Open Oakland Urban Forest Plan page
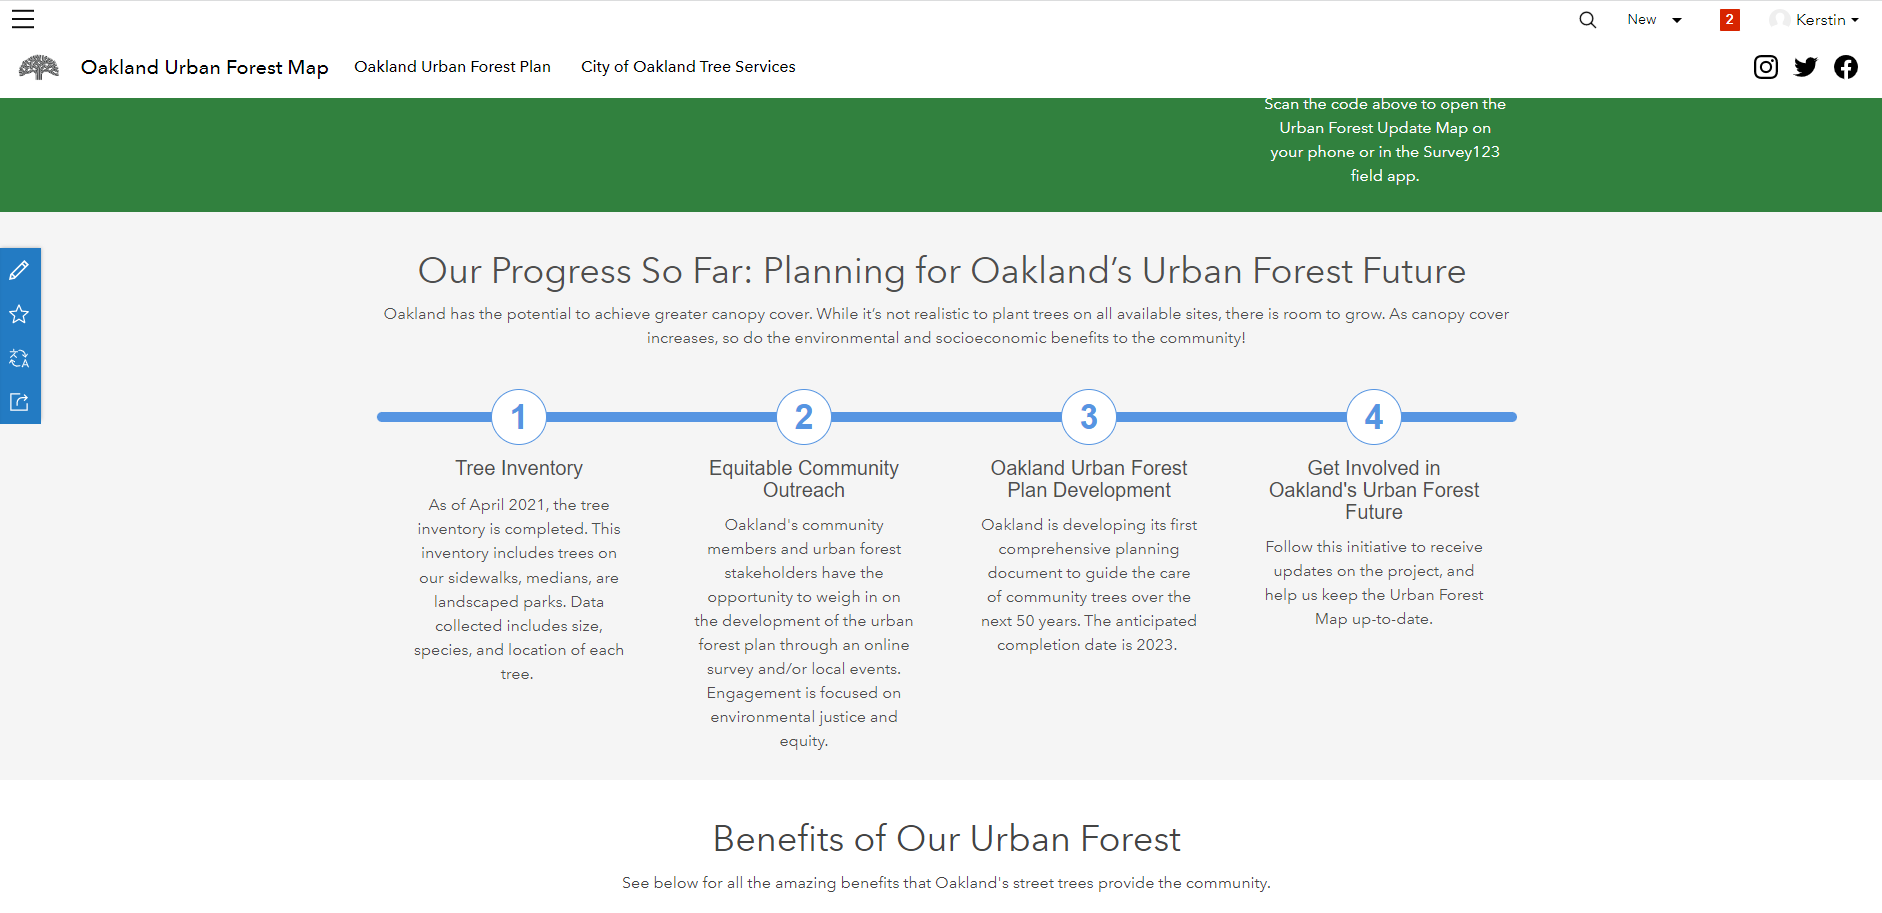The width and height of the screenshot is (1882, 913). 452,67
